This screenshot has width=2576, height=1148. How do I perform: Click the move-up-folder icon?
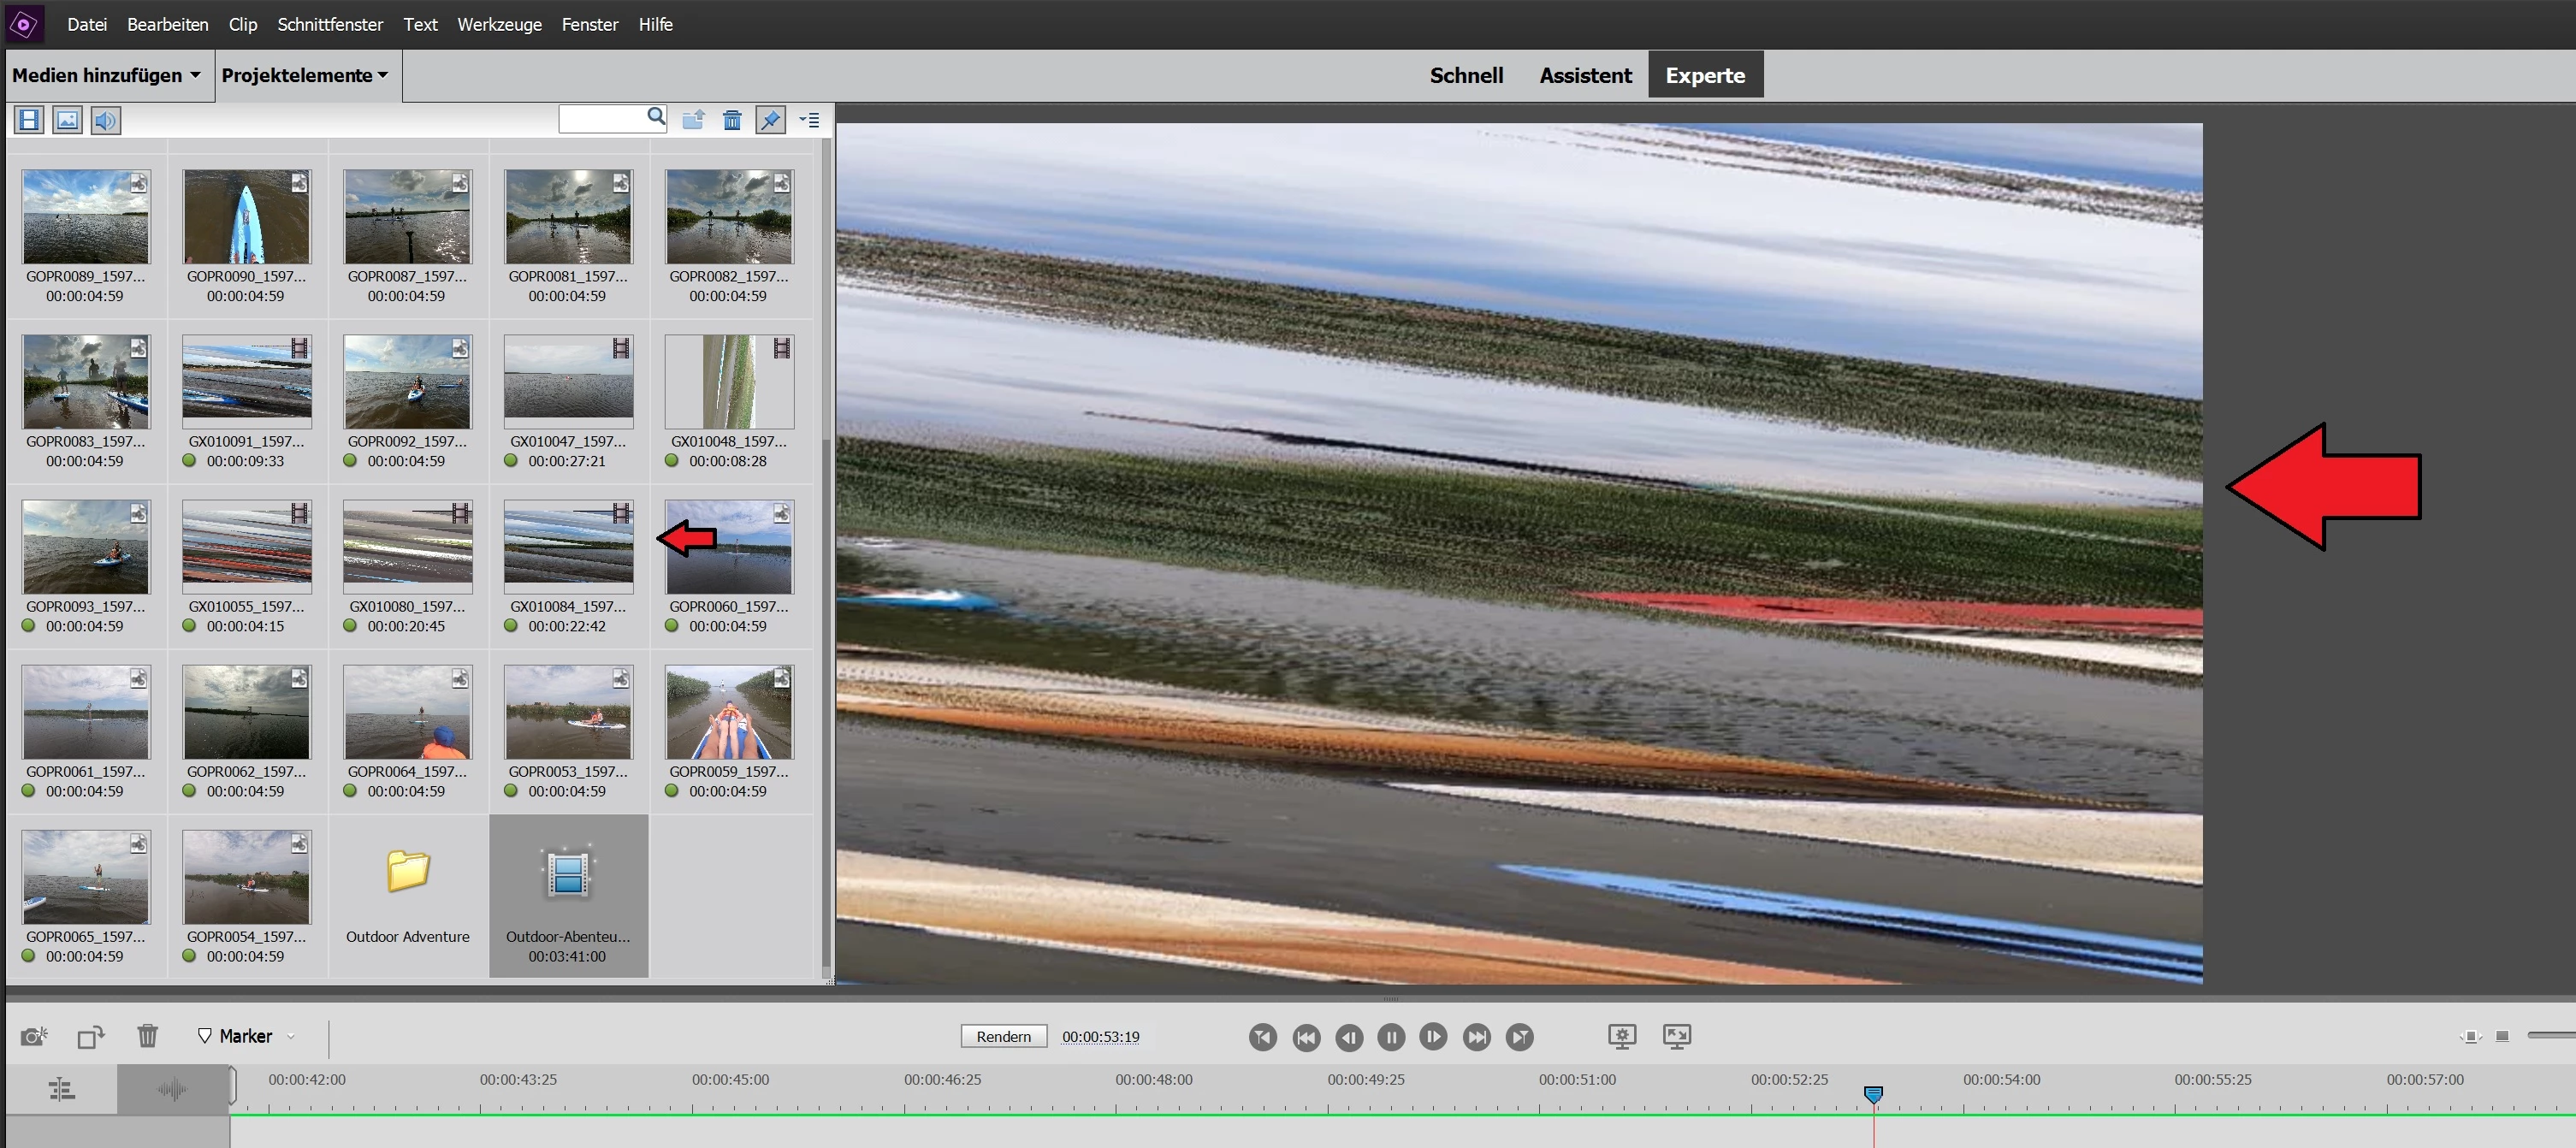click(693, 120)
